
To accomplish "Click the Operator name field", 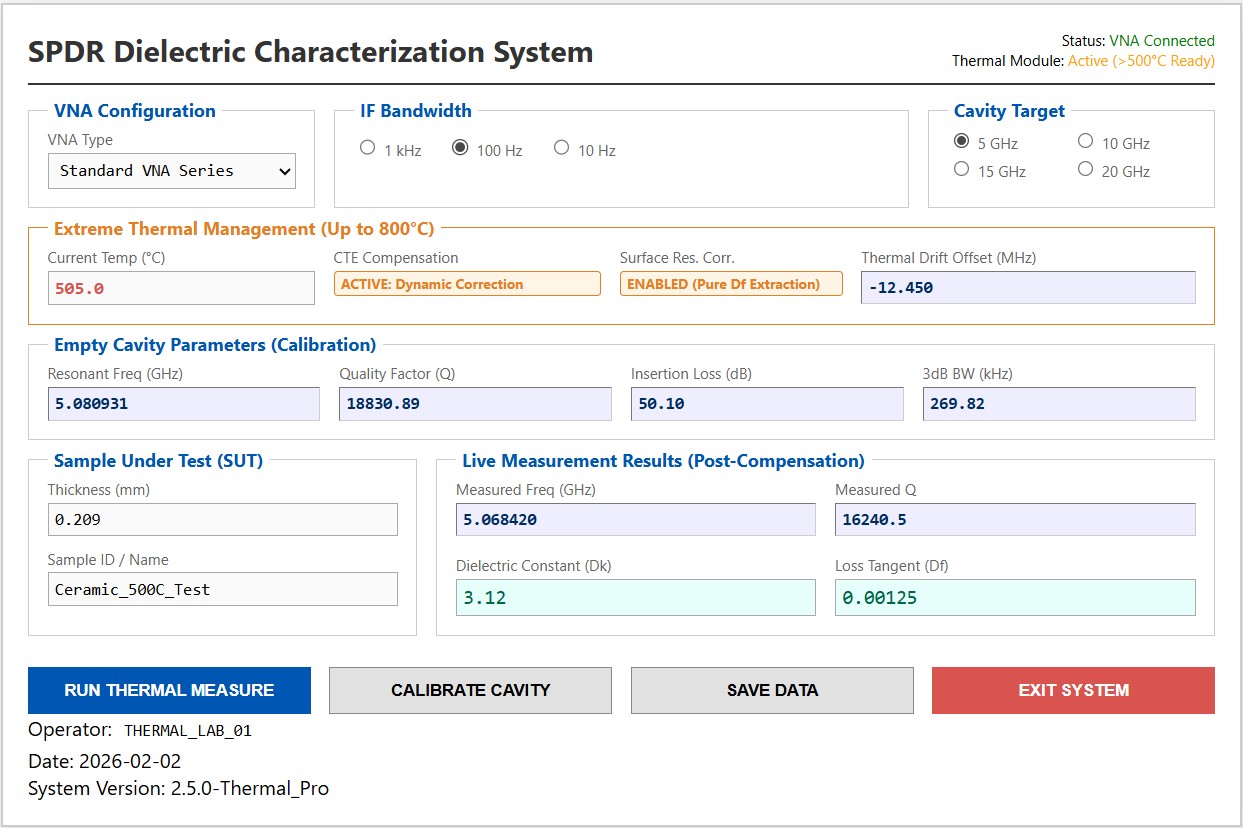I will click(188, 730).
